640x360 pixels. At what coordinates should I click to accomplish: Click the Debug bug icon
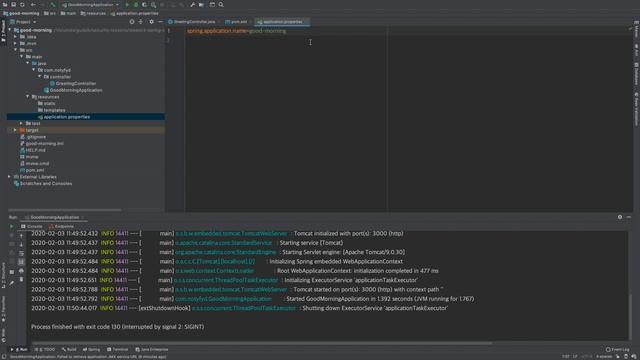pos(136,4)
